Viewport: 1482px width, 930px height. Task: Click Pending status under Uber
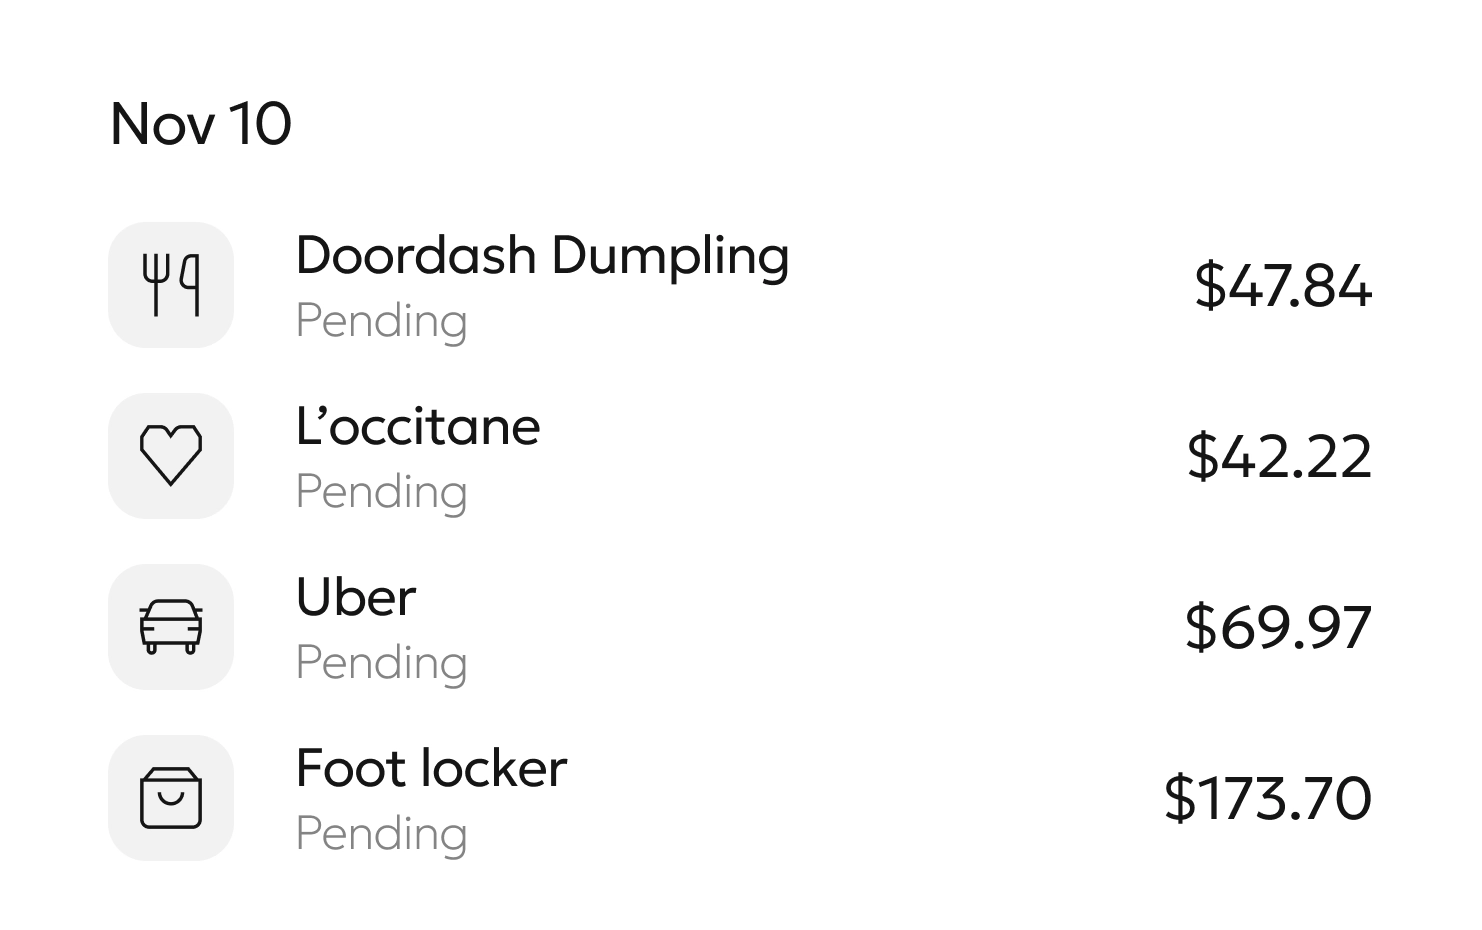pyautogui.click(x=382, y=664)
